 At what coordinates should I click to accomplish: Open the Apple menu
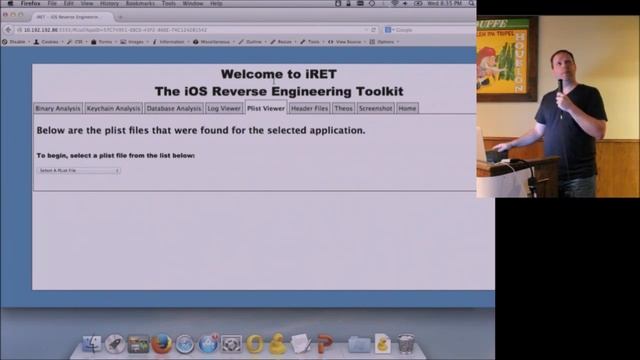pyautogui.click(x=11, y=3)
